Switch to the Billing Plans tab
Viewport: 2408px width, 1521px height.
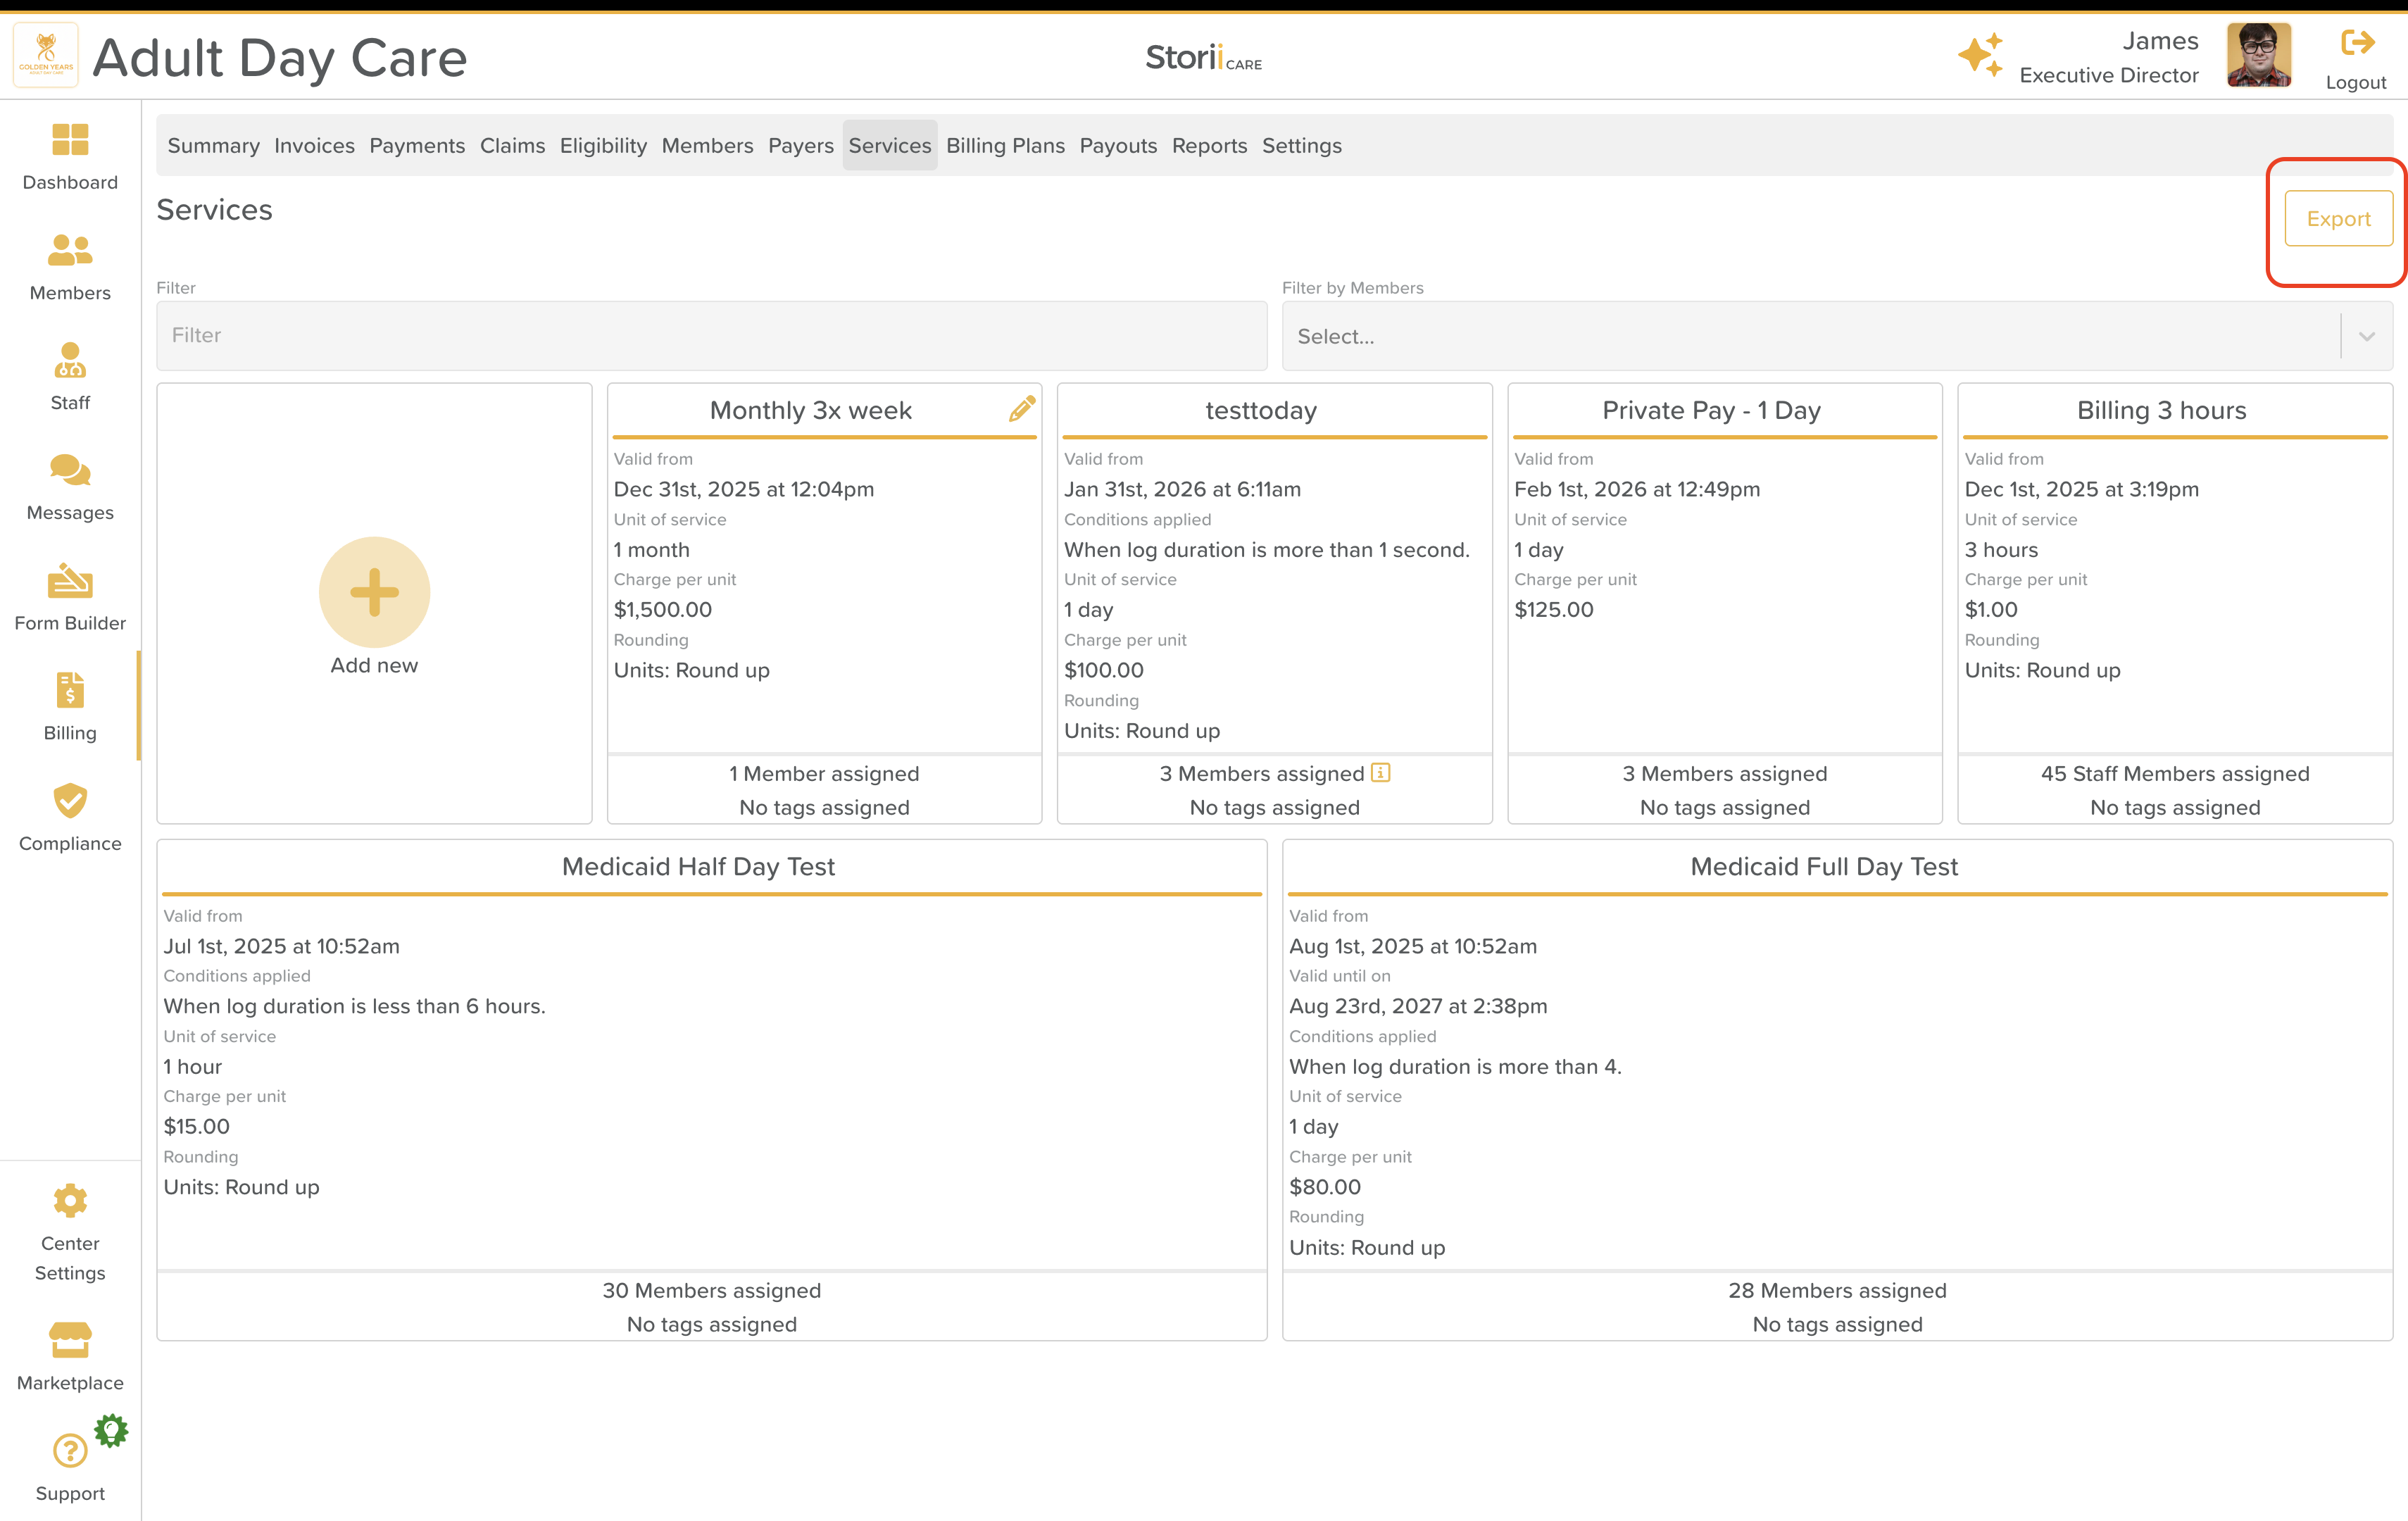tap(1005, 146)
